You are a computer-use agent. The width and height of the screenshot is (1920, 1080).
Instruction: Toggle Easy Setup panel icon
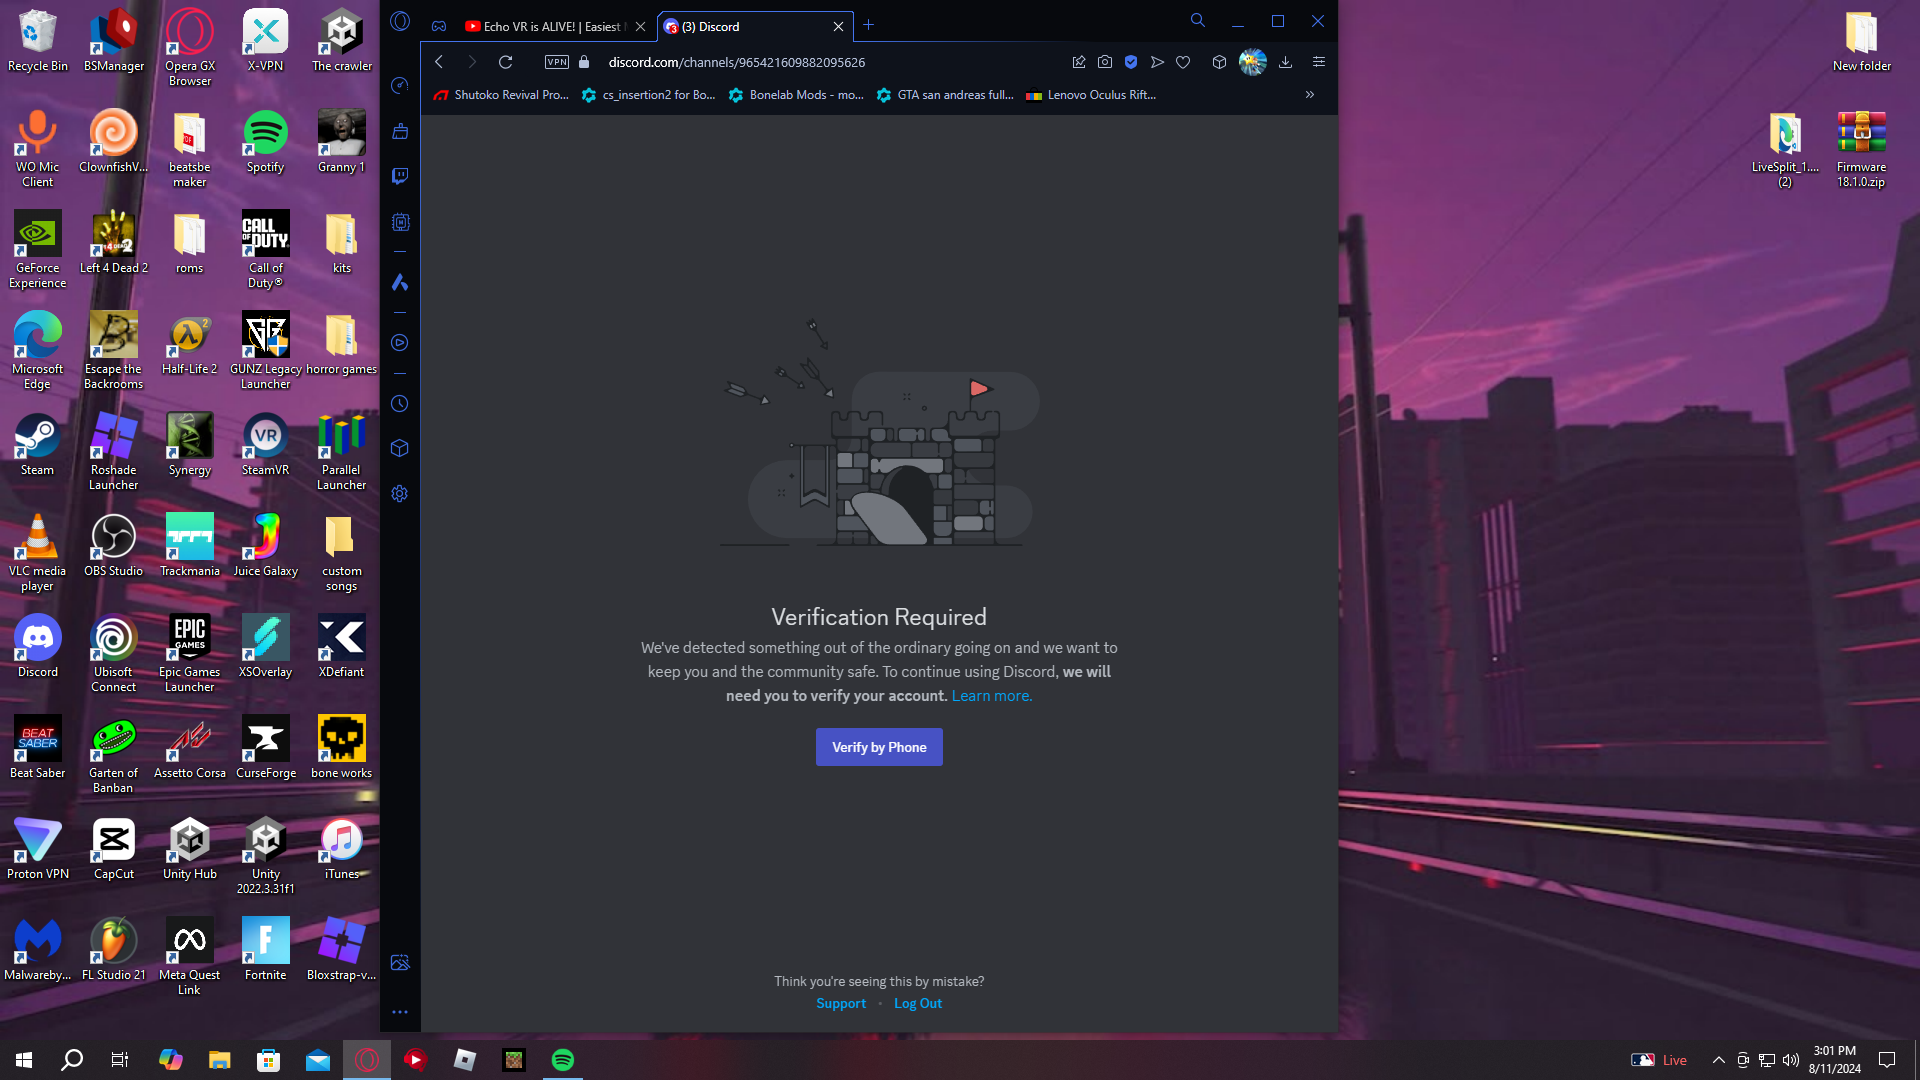point(1319,62)
